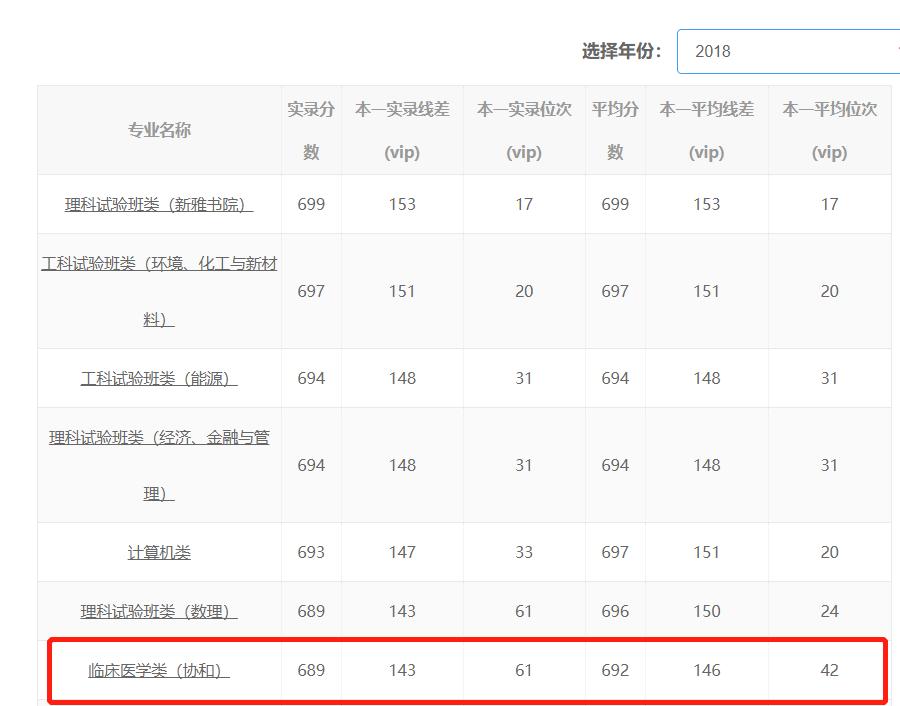Click the 专业名称 column header

click(158, 129)
